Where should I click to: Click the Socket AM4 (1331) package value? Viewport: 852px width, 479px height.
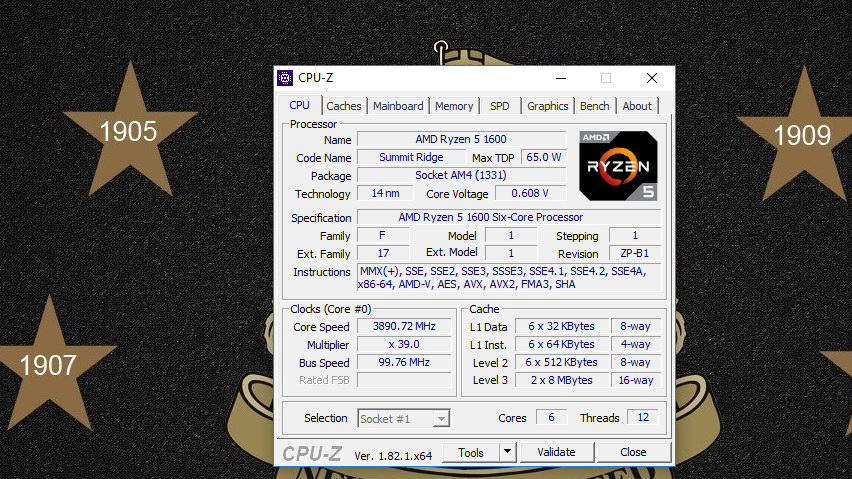[461, 175]
